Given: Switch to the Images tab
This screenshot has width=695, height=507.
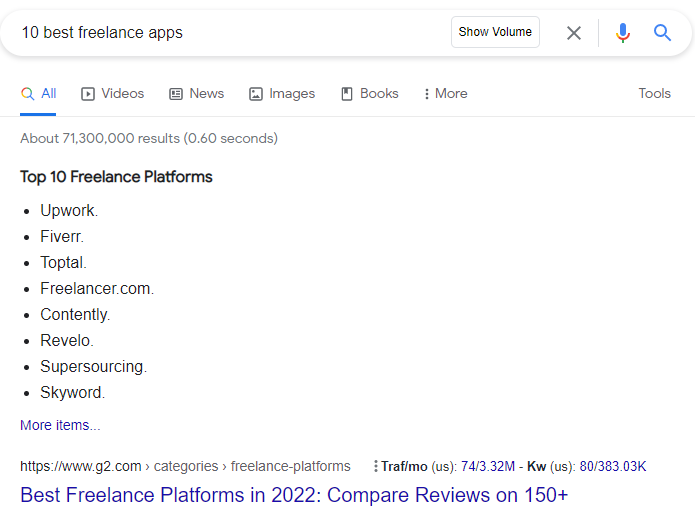Looking at the screenshot, I should [282, 94].
